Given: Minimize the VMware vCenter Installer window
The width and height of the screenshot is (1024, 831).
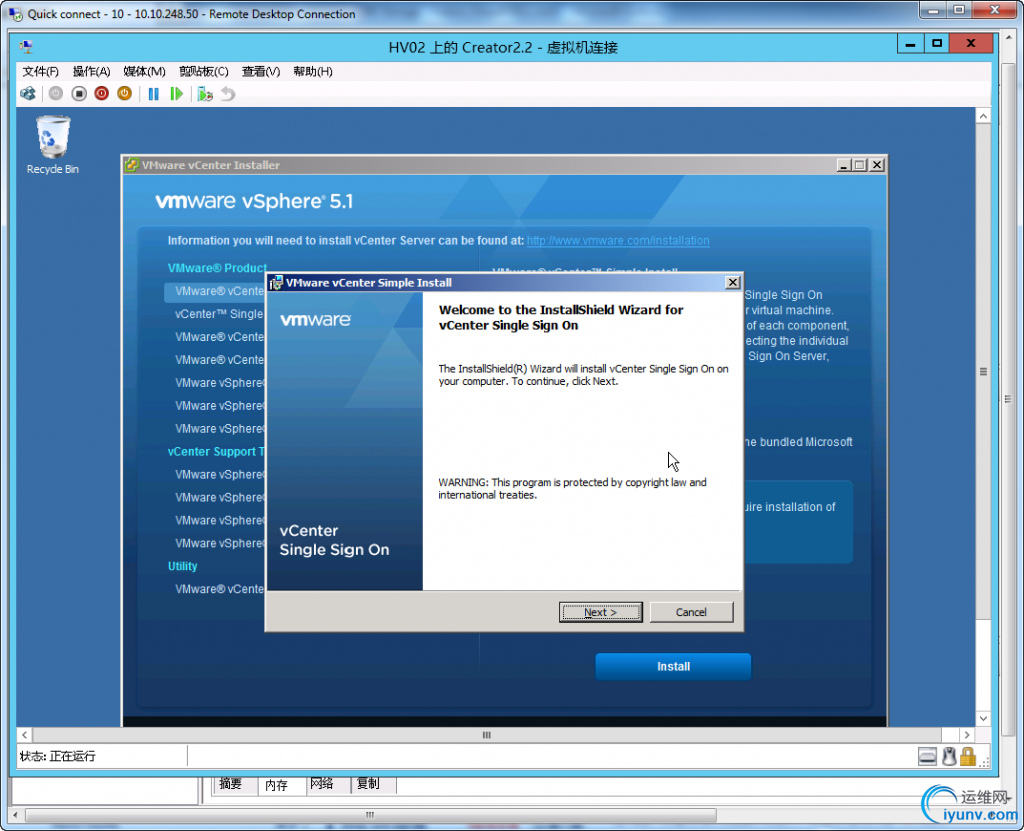Looking at the screenshot, I should pos(844,165).
